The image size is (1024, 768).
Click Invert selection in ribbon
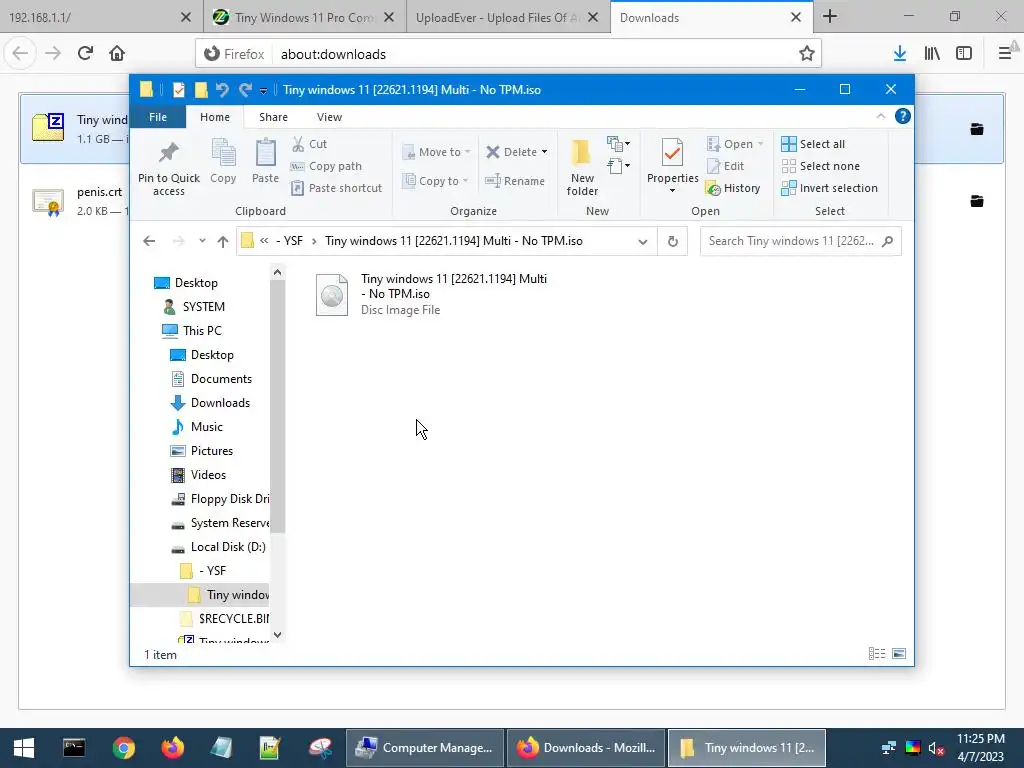point(829,188)
